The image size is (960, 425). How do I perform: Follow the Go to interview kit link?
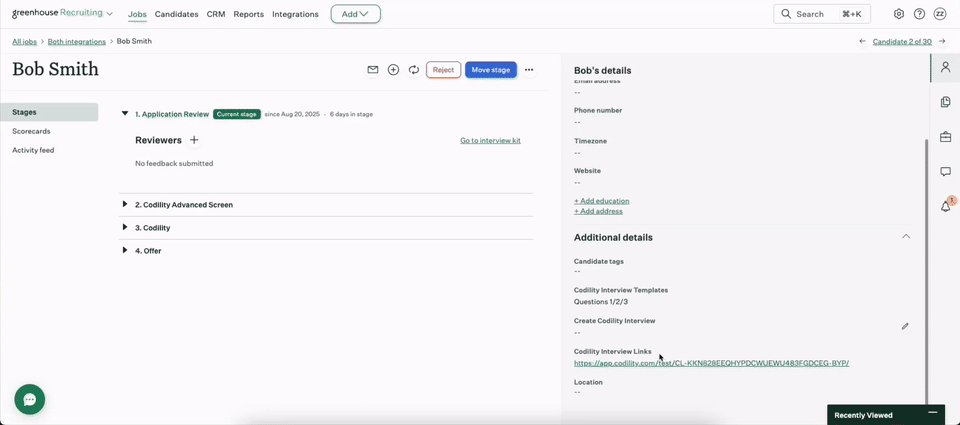pyautogui.click(x=490, y=140)
